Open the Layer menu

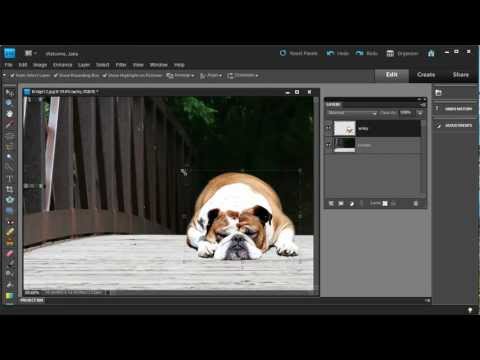[84, 65]
